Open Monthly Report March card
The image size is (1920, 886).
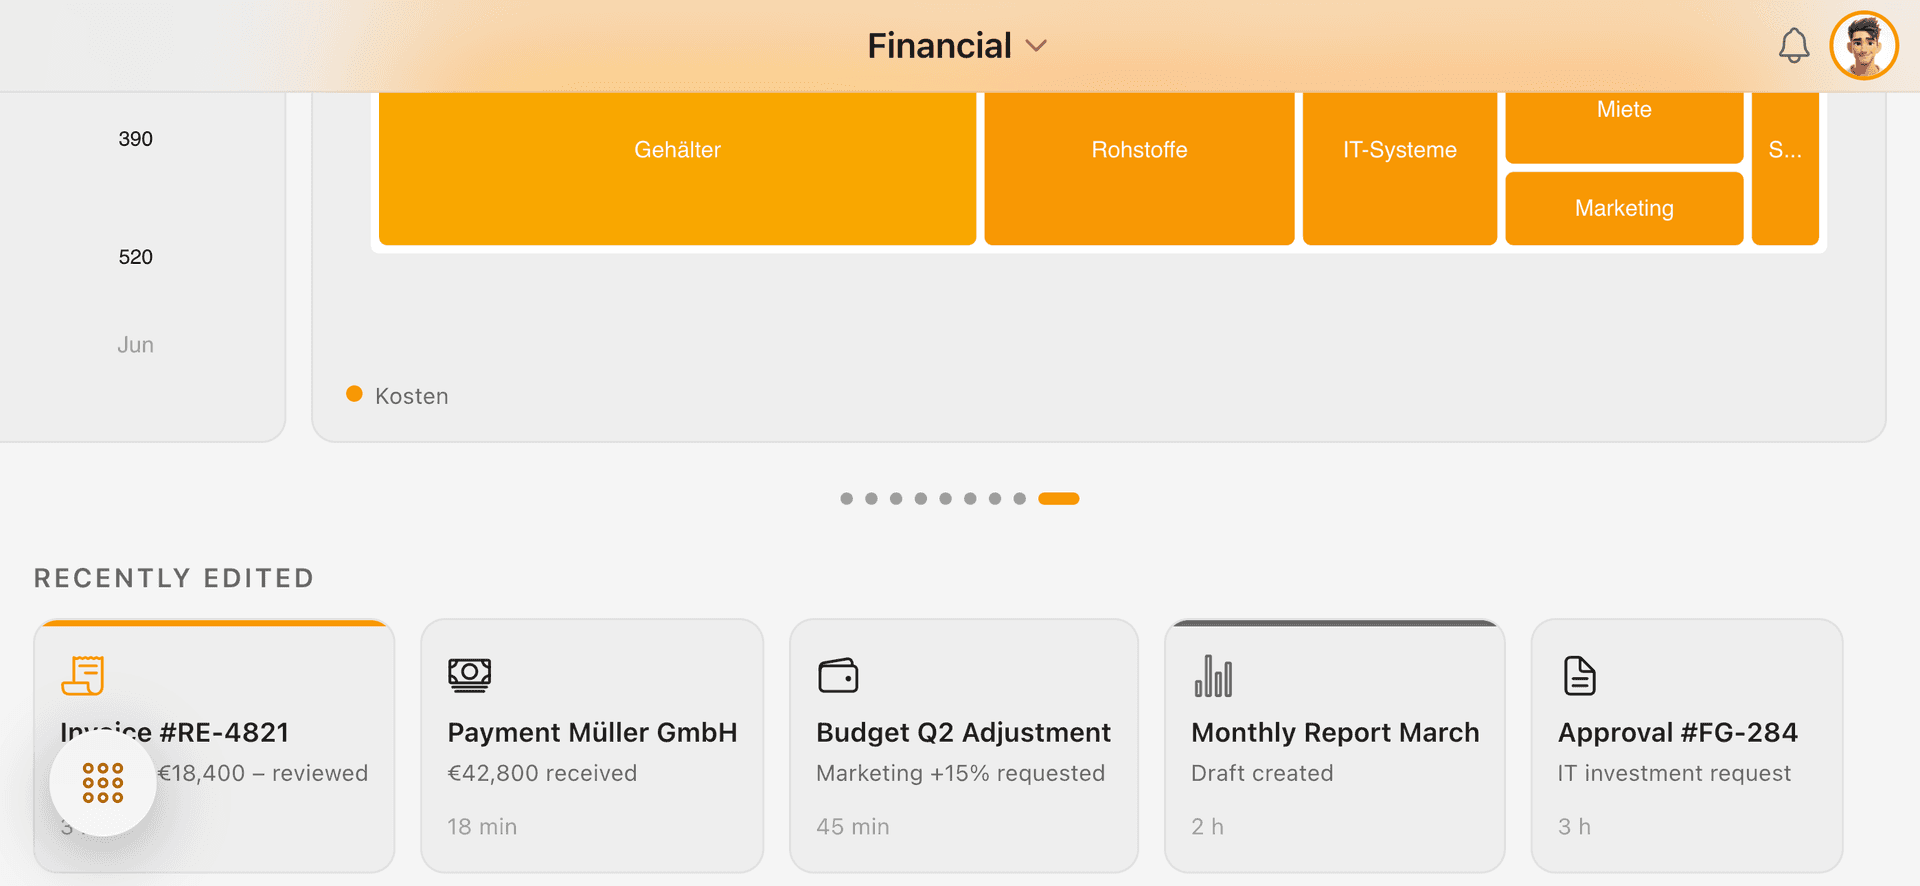click(1335, 745)
